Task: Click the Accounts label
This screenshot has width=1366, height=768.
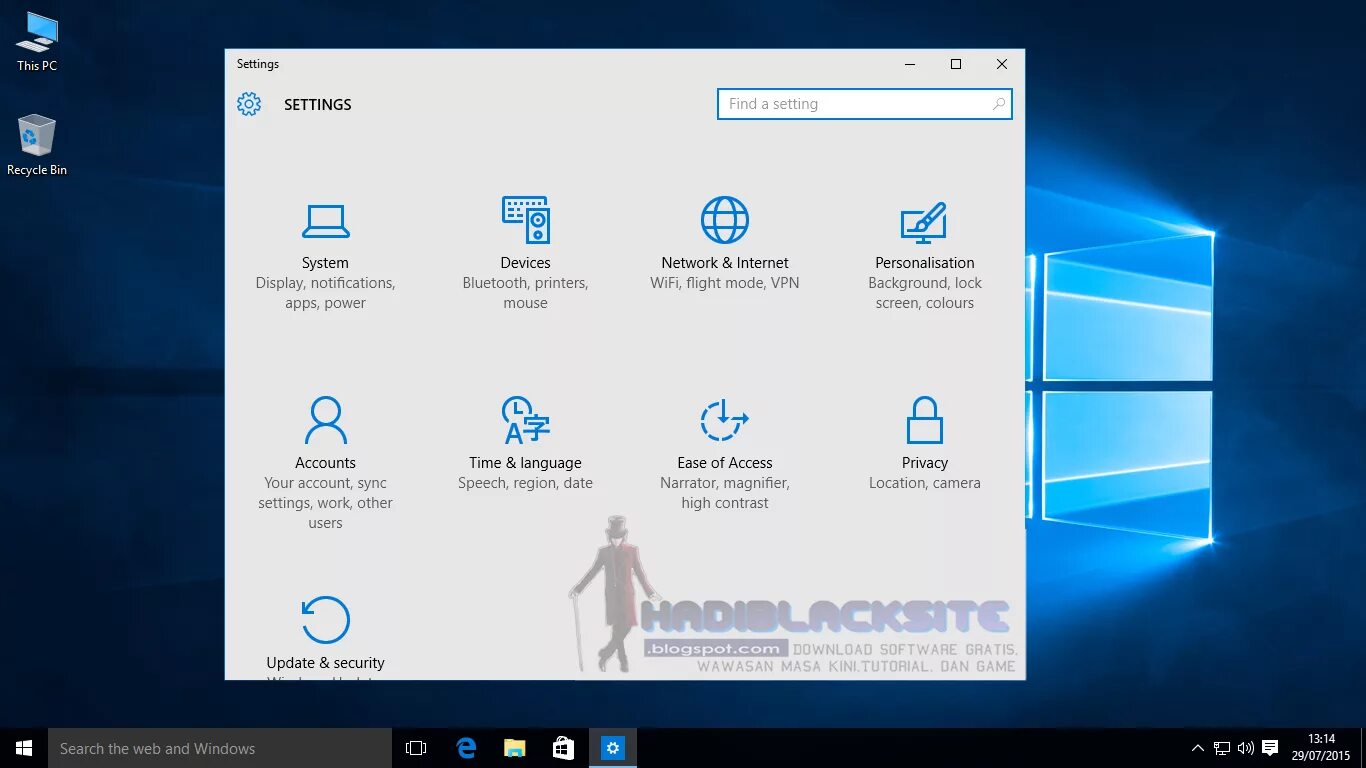Action: tap(325, 463)
